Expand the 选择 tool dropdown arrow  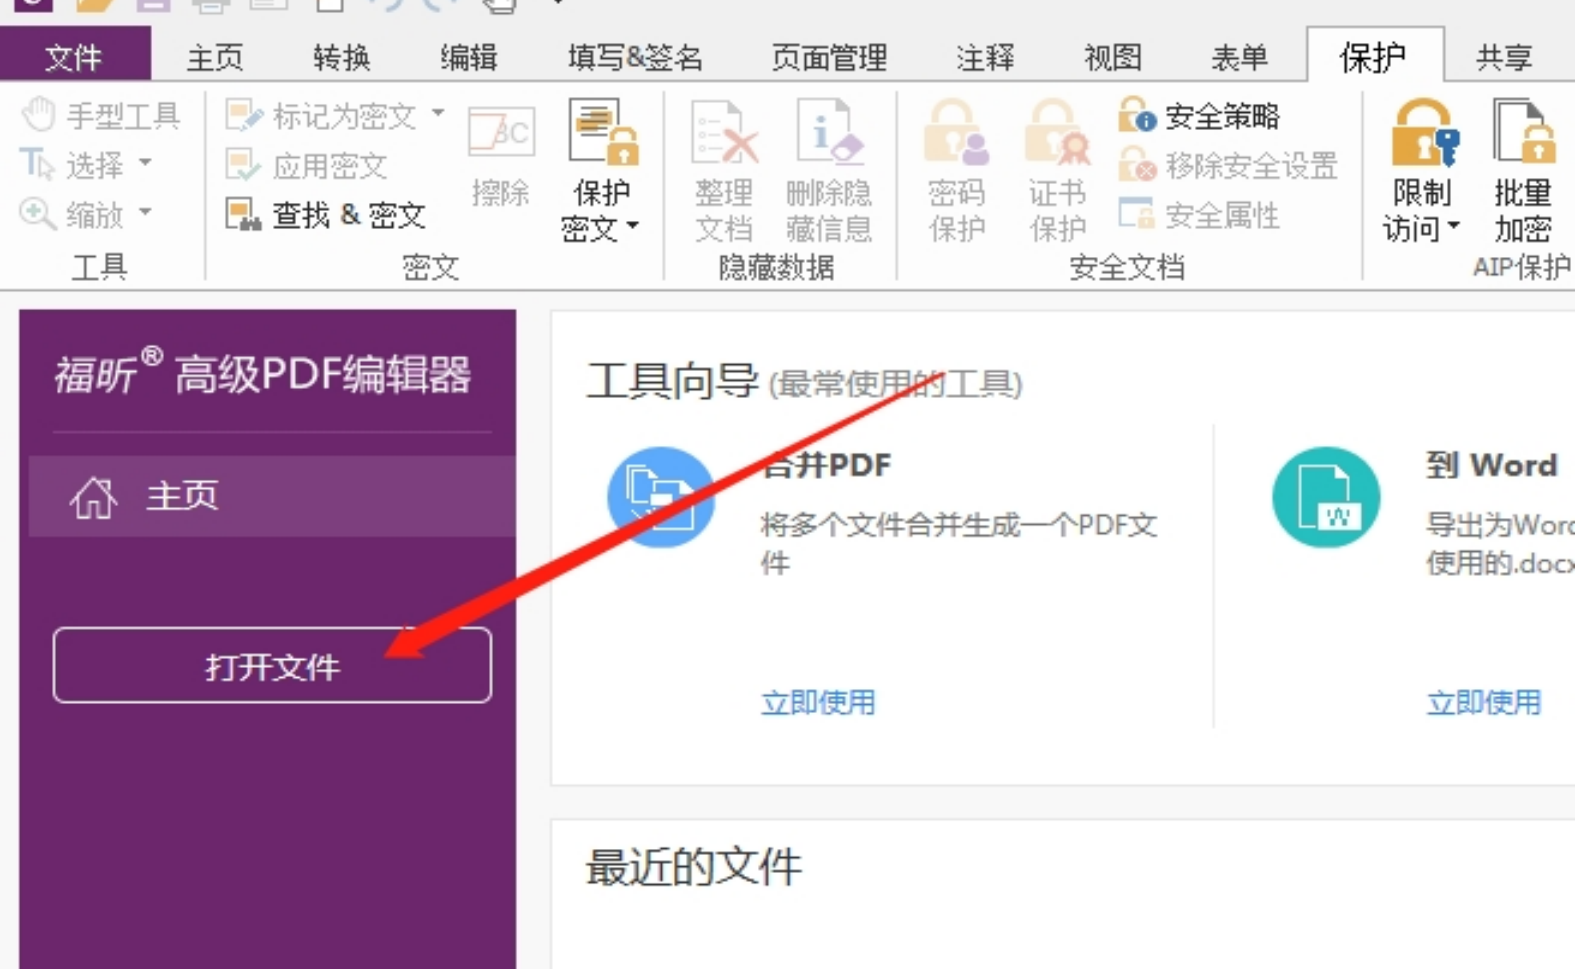pos(146,163)
